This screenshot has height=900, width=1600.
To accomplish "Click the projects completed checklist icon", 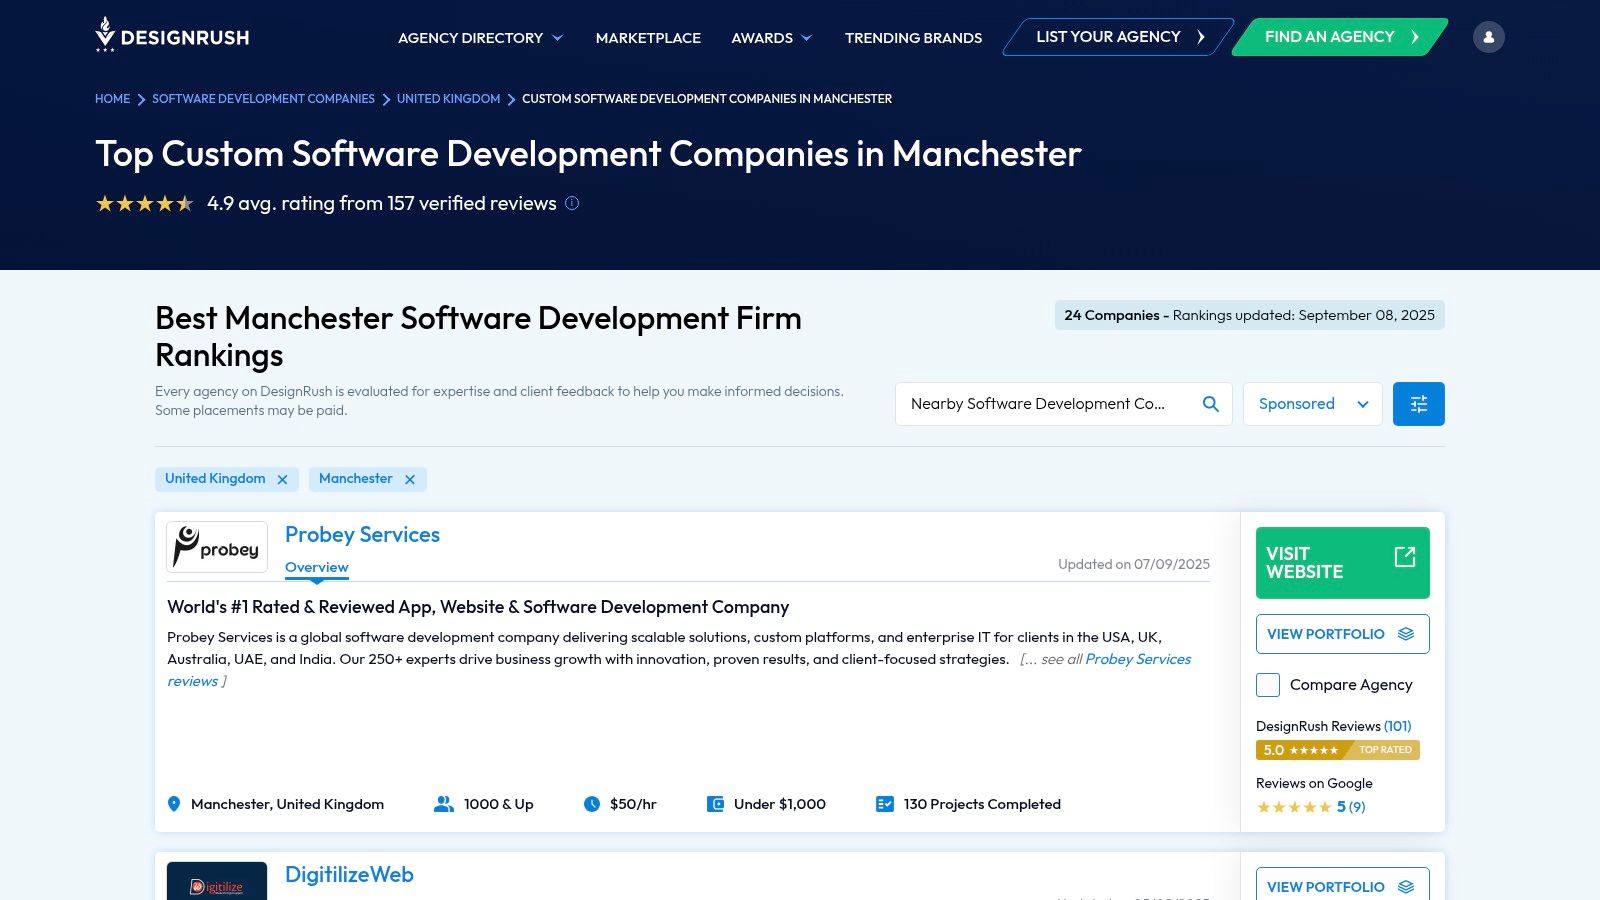I will [x=885, y=804].
